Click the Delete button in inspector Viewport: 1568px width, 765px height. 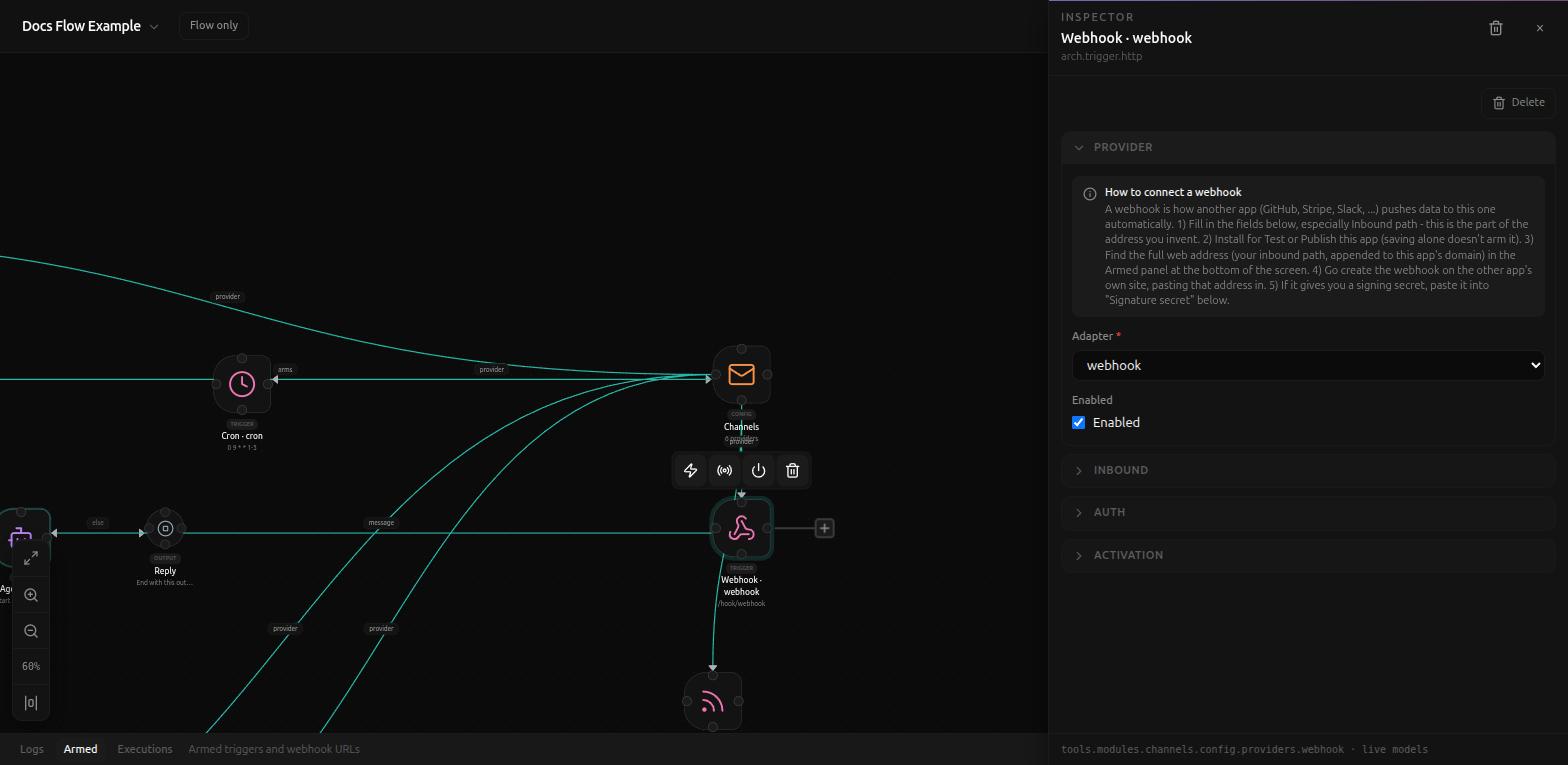point(1518,102)
